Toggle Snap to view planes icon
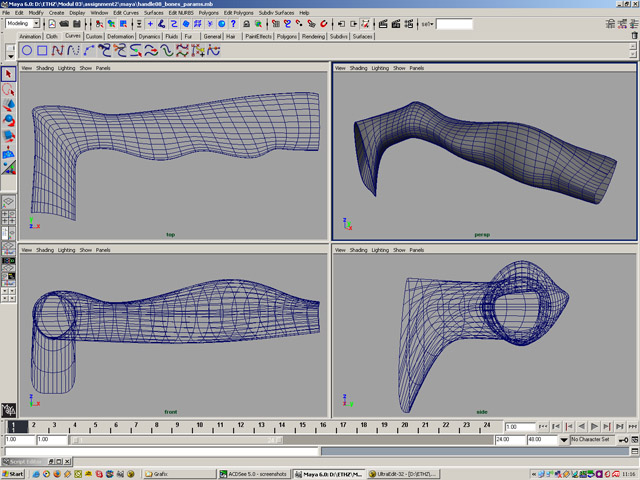 (x=311, y=24)
